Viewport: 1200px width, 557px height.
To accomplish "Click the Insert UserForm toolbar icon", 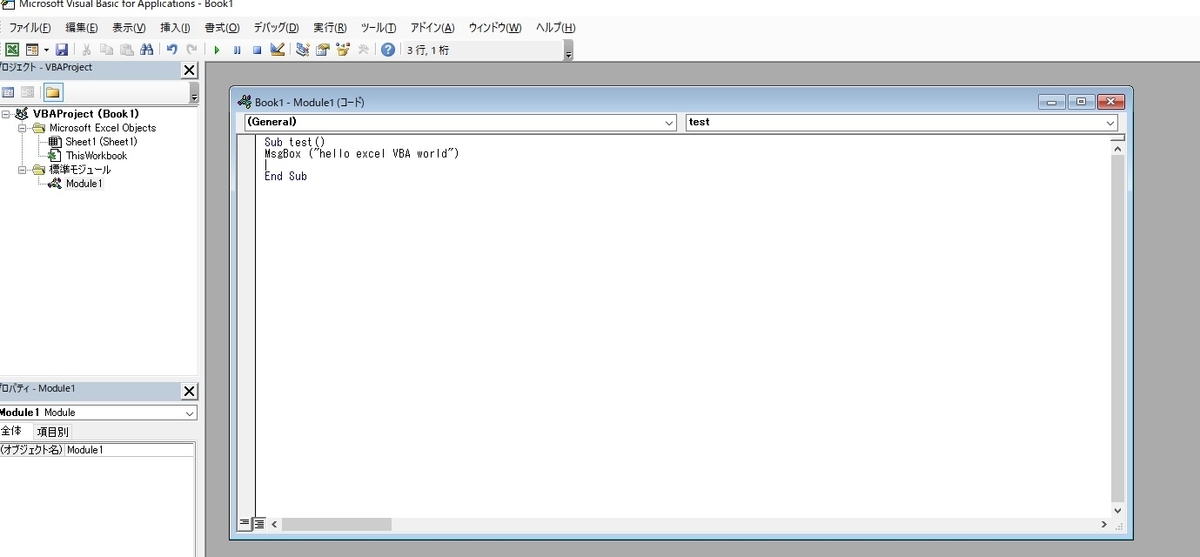I will tap(32, 49).
